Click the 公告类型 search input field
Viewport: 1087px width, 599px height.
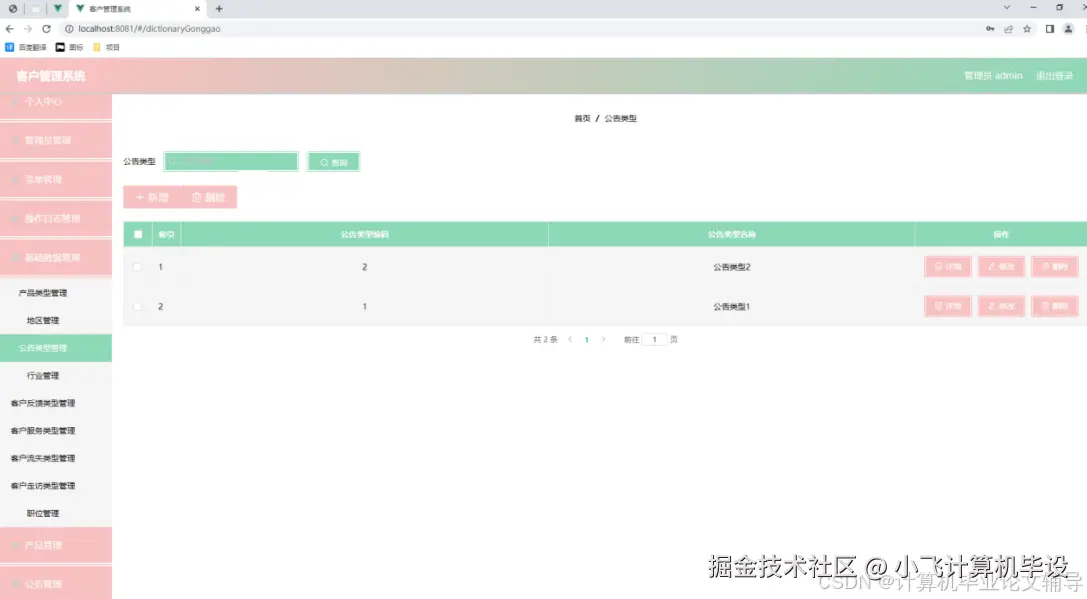tap(231, 162)
